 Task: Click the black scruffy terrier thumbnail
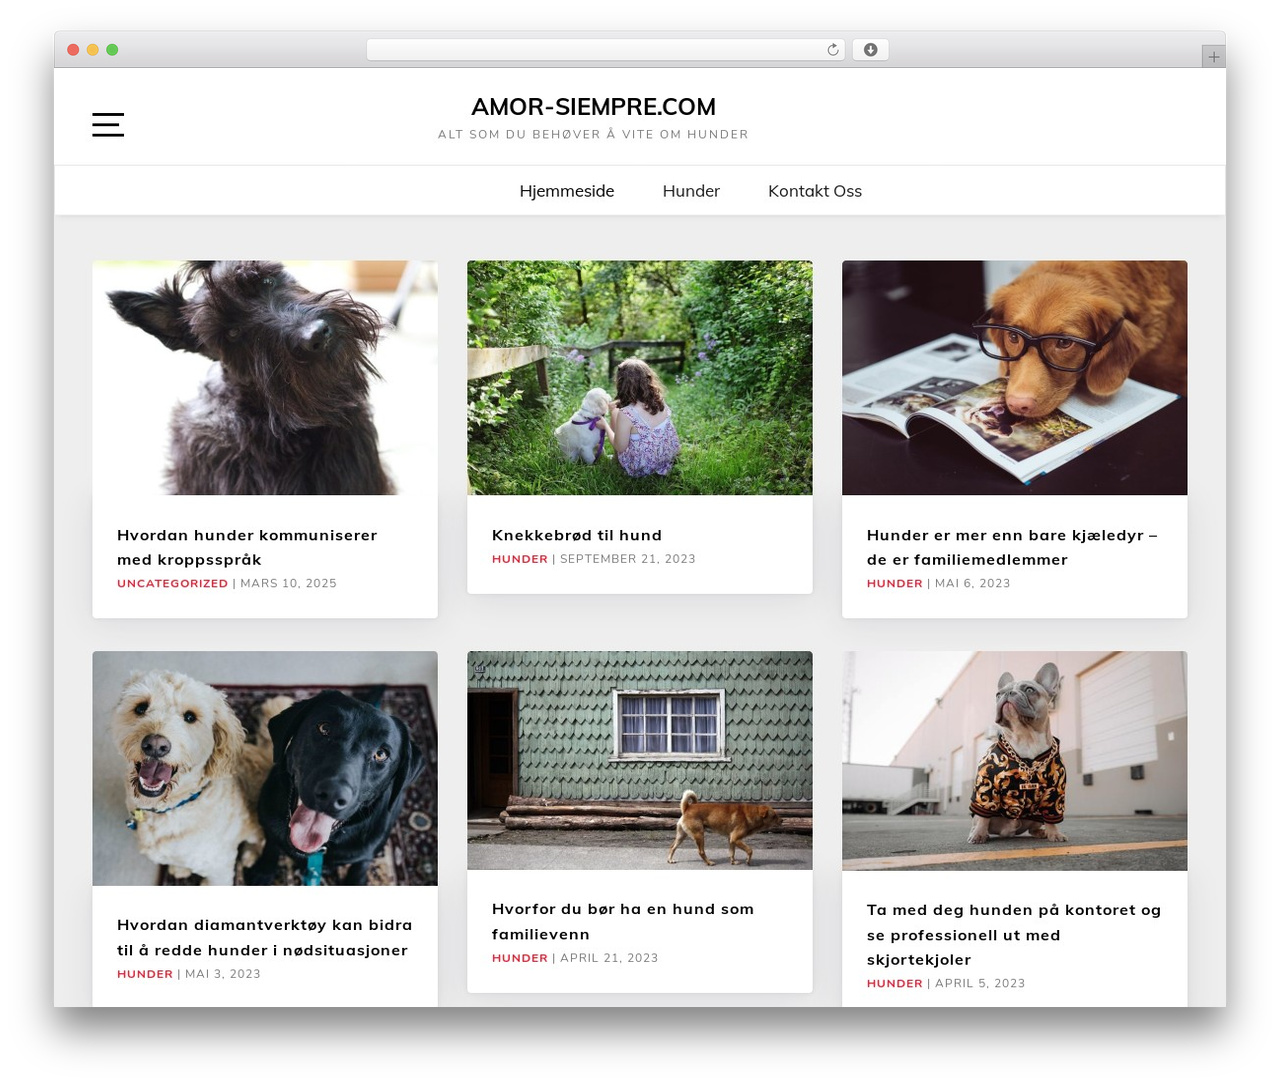click(265, 378)
